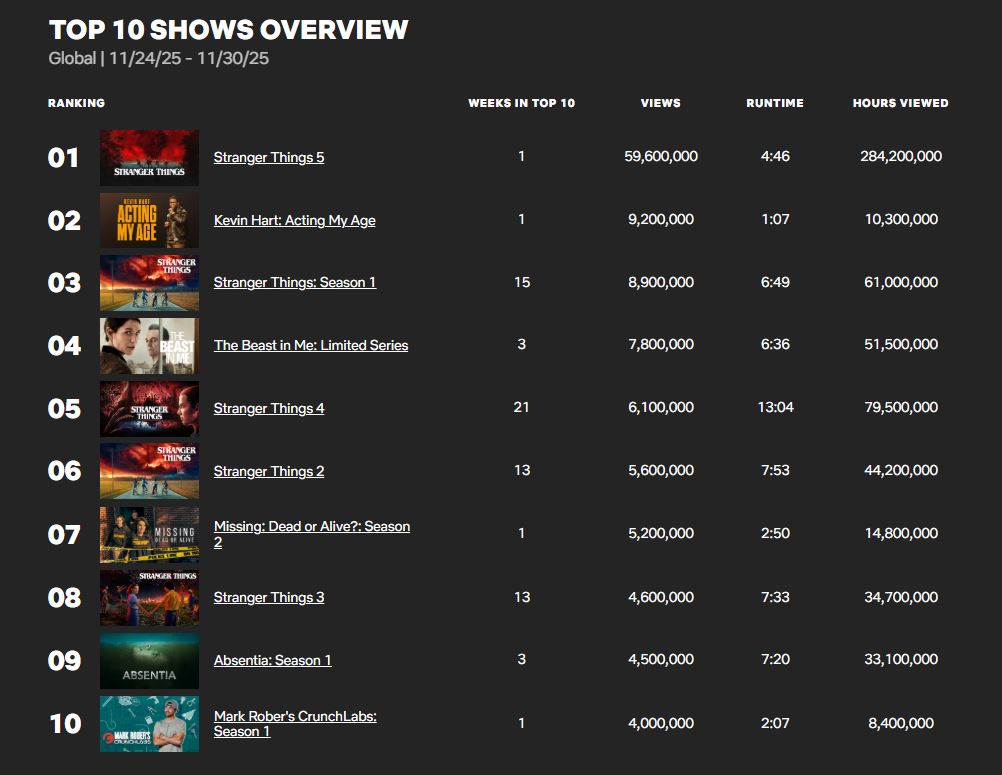
Task: Click the Weeks in Top 10 column header
Action: coord(521,104)
